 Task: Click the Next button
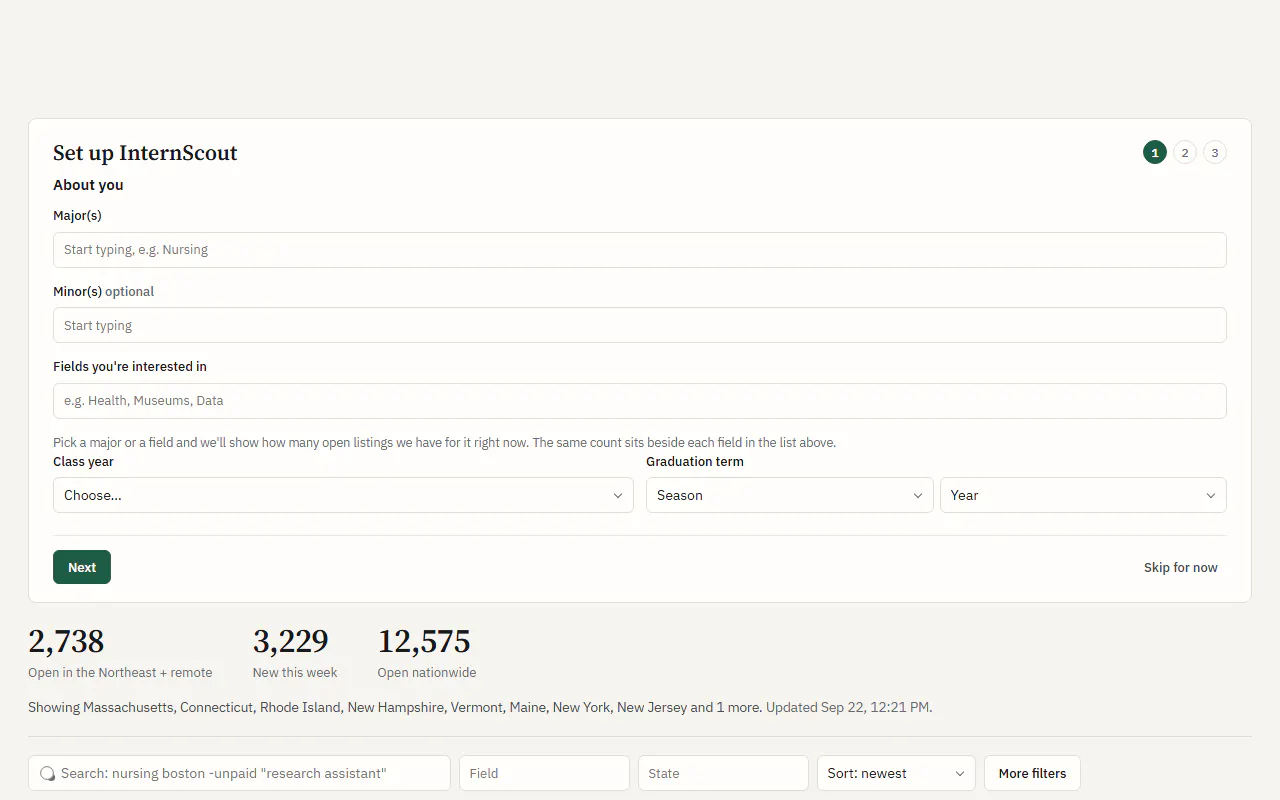[x=82, y=567]
